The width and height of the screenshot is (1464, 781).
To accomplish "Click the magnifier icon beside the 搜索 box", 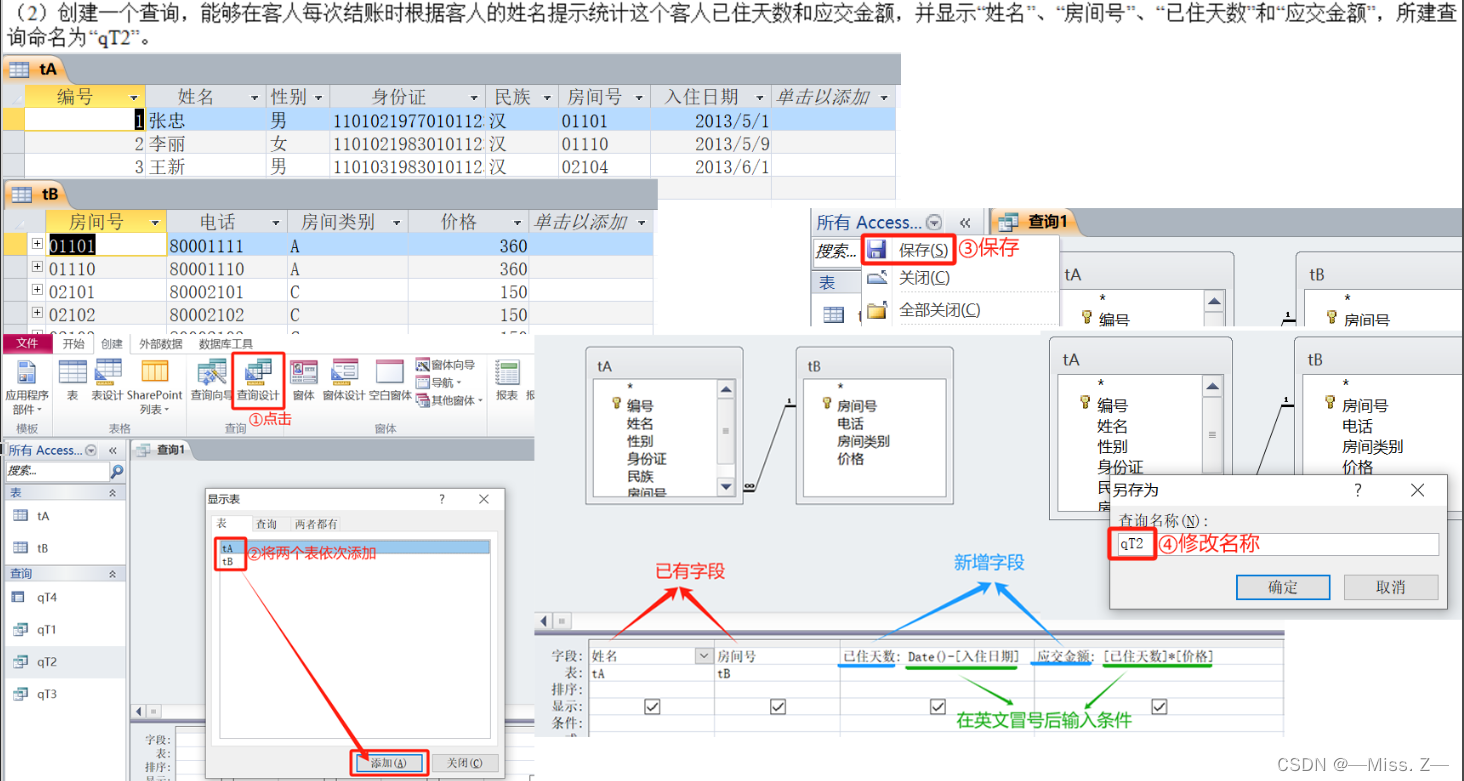I will coord(117,471).
